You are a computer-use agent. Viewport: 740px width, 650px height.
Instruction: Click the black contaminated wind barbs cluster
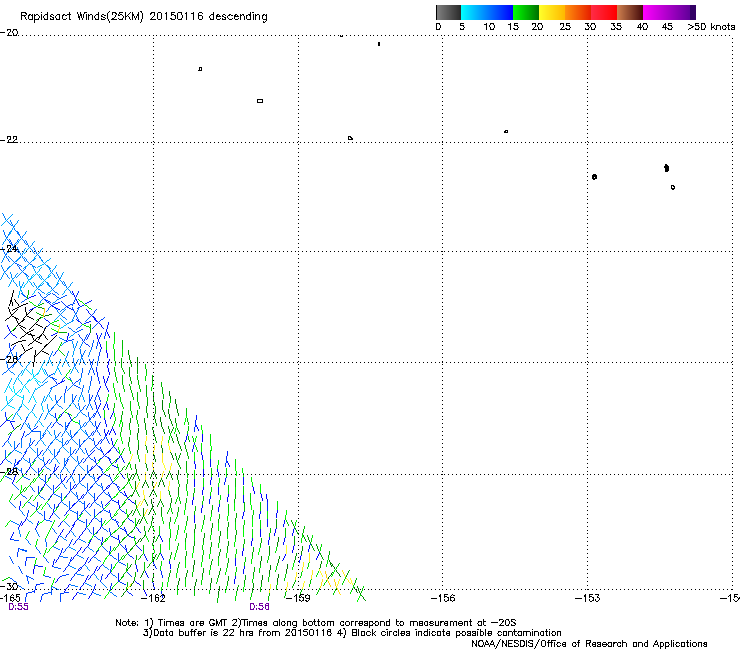[29, 328]
